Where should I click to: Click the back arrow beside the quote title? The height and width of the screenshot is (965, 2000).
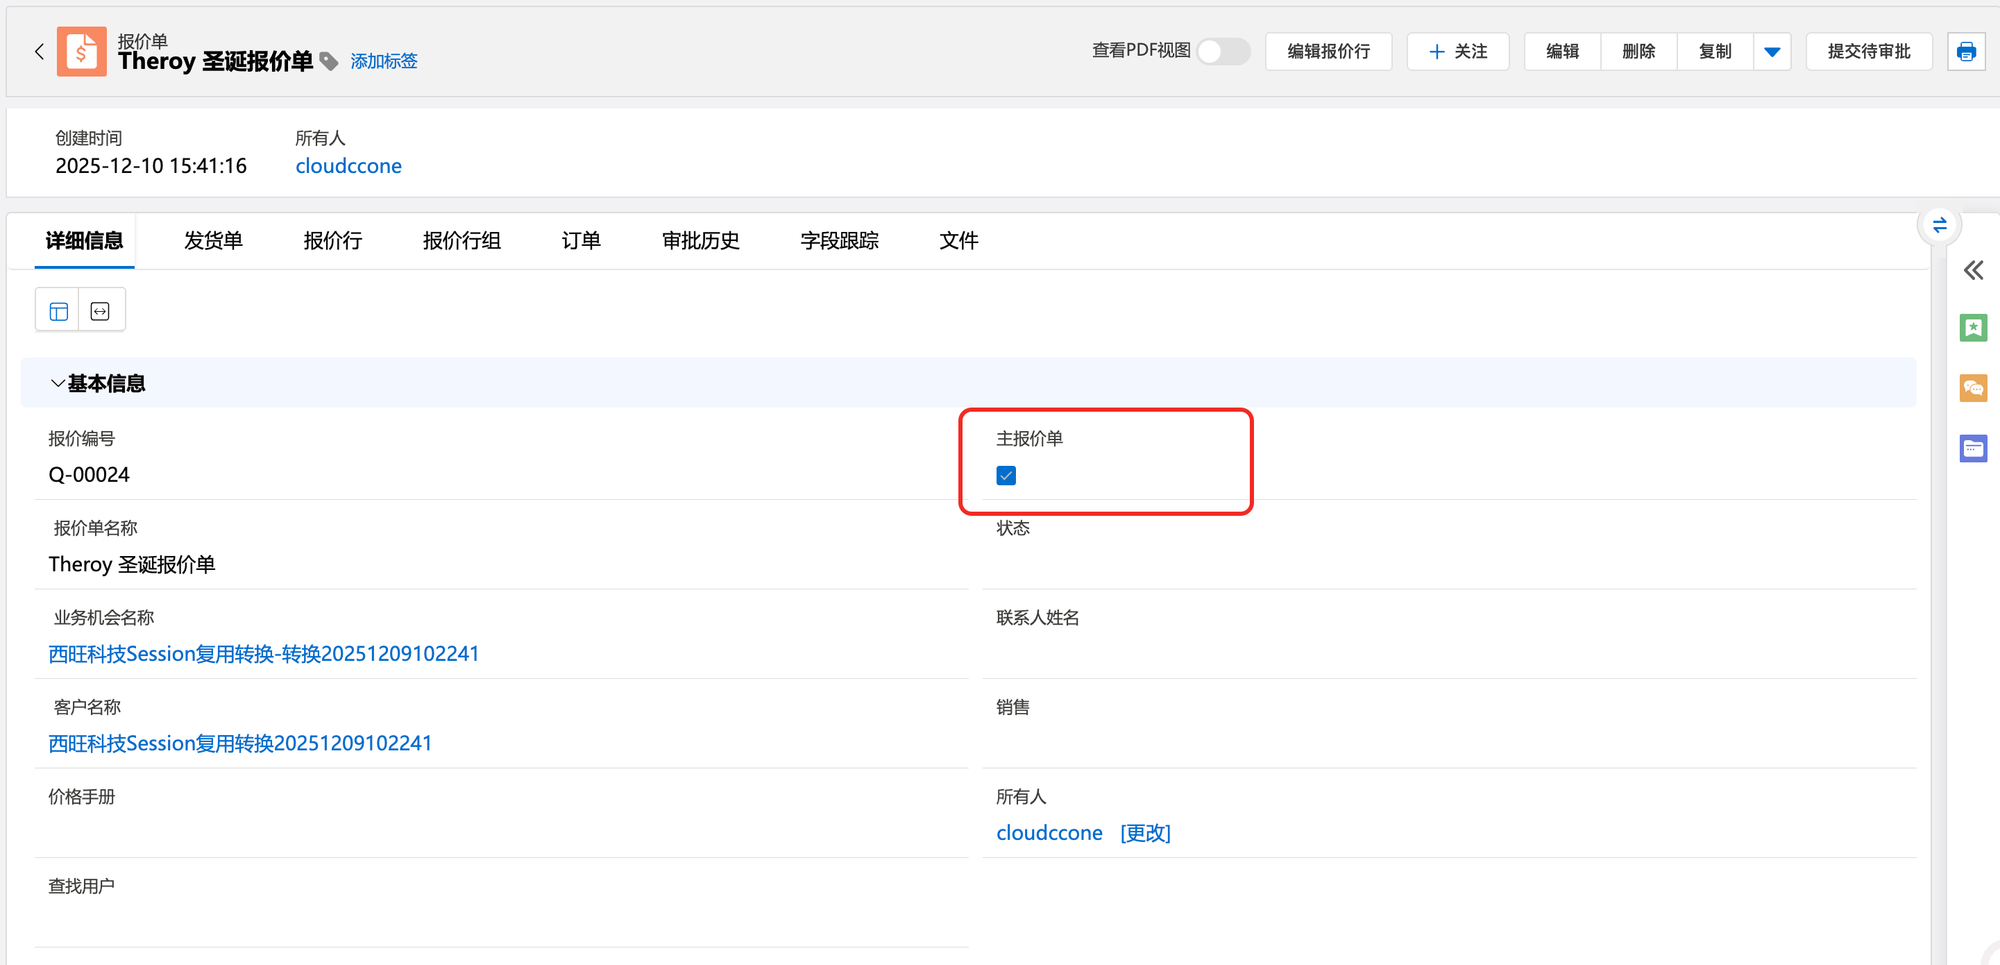(x=39, y=52)
